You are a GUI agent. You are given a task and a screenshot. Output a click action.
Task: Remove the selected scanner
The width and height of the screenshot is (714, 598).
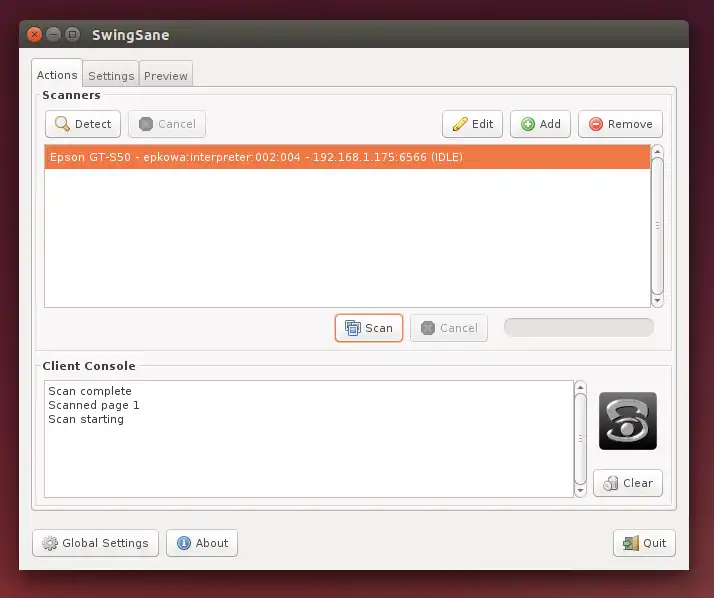[620, 124]
